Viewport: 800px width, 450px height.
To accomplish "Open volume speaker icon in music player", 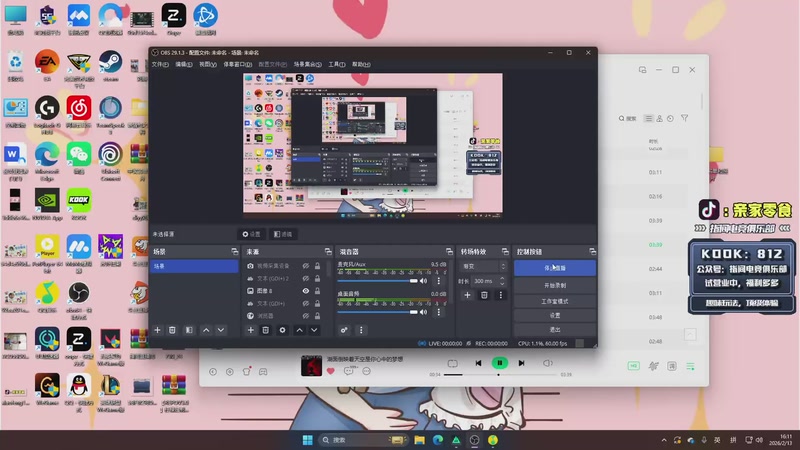I will click(547, 363).
